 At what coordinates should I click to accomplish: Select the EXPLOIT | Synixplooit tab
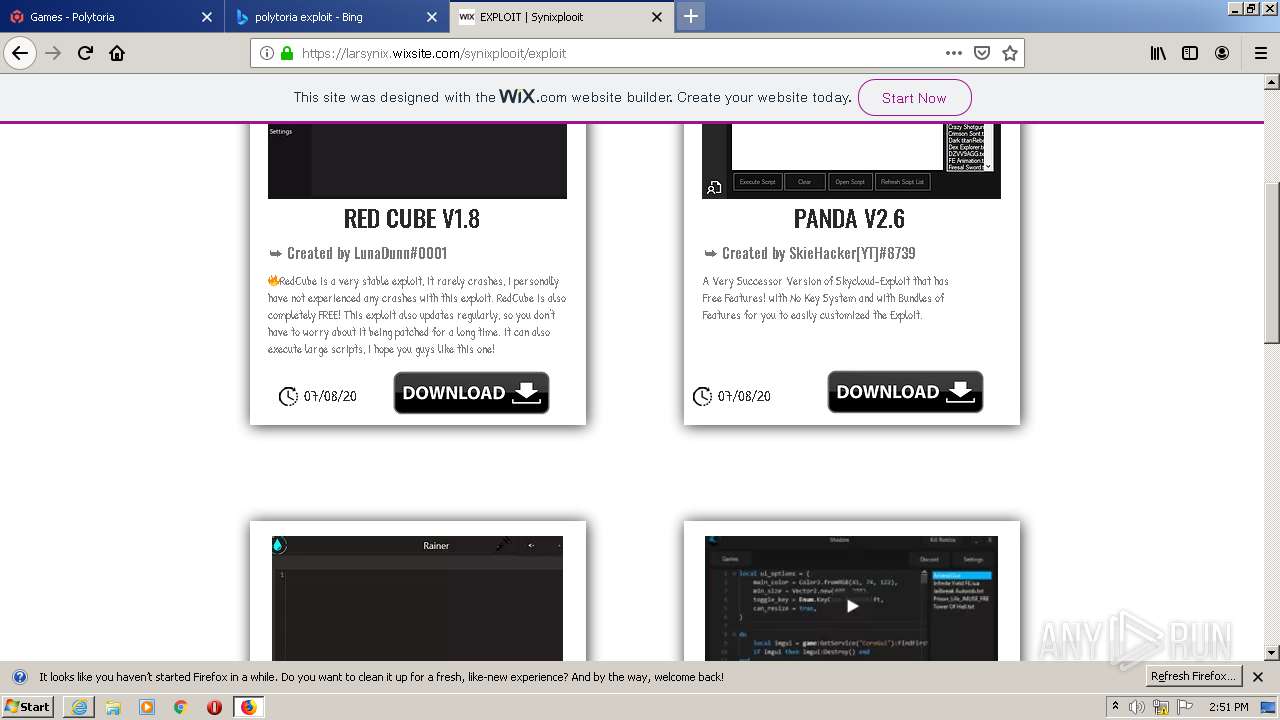point(561,17)
